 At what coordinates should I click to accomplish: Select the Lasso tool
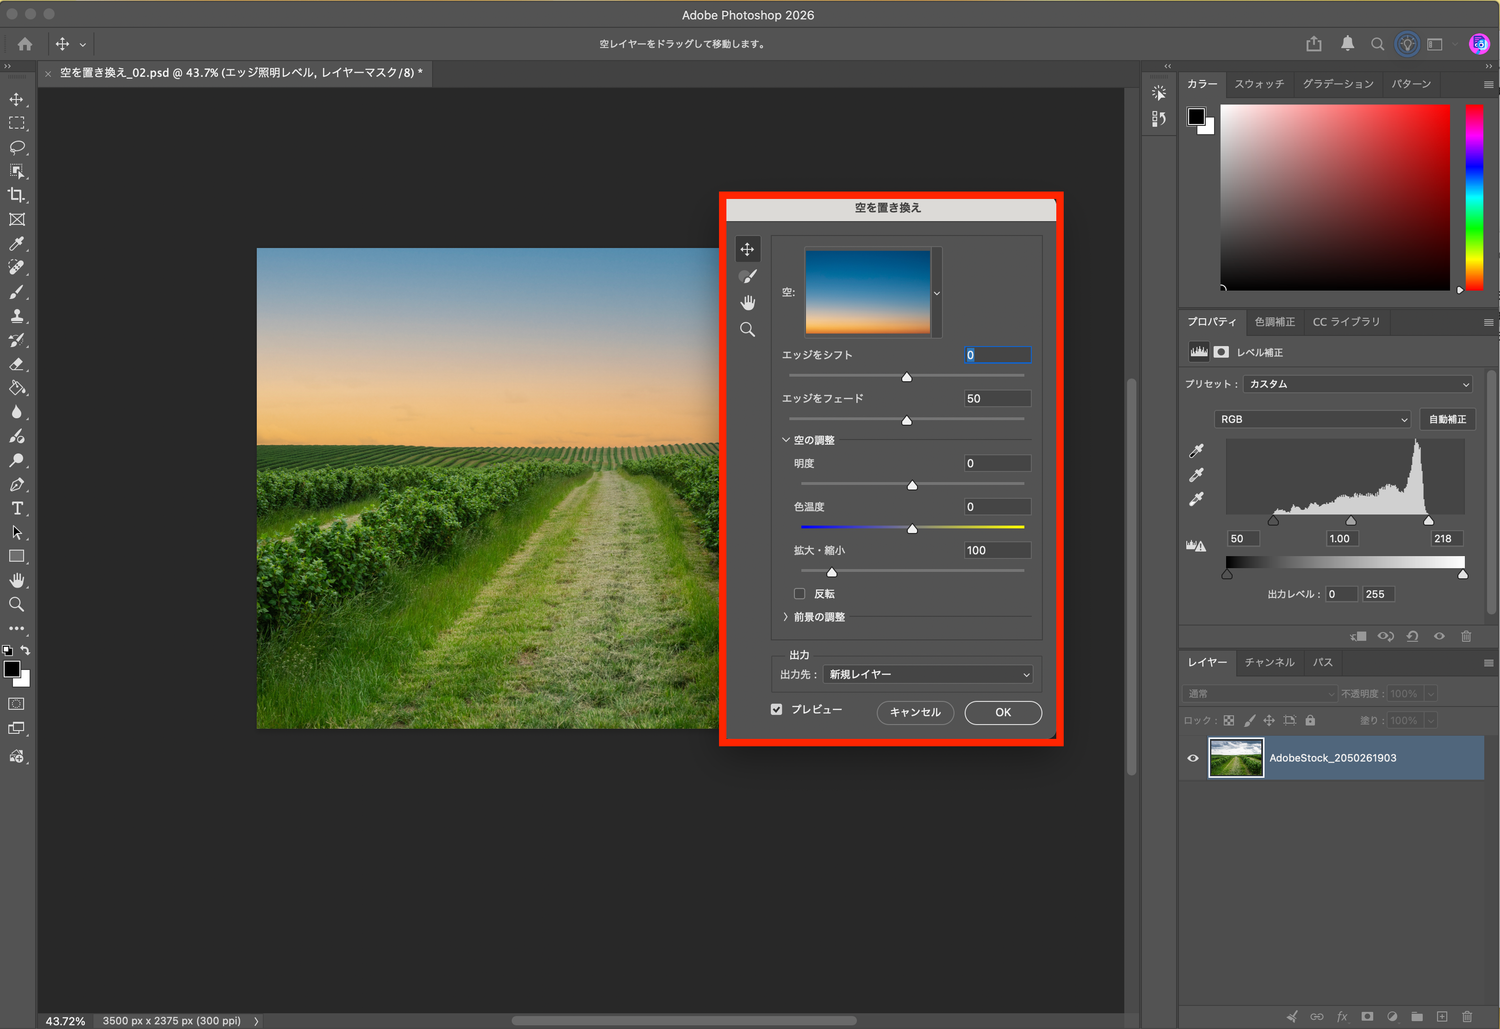[17, 147]
